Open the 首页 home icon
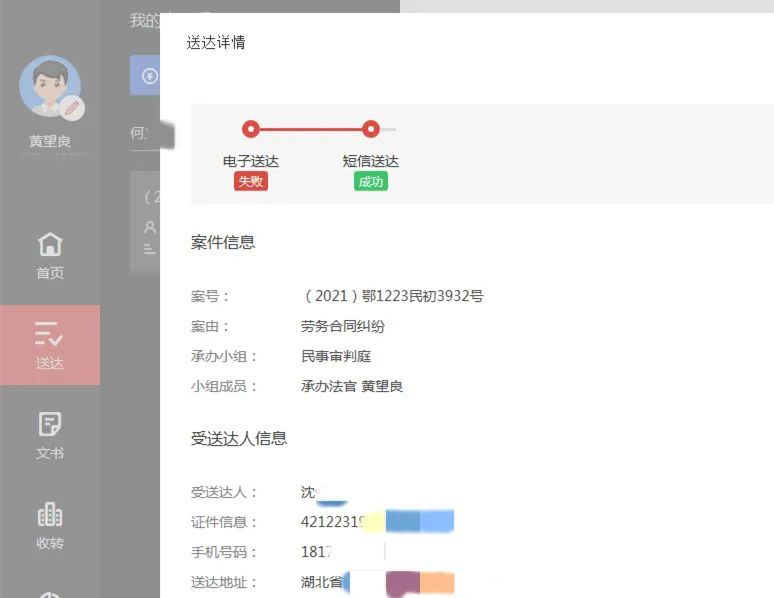Image resolution: width=774 pixels, height=598 pixels. pos(50,244)
